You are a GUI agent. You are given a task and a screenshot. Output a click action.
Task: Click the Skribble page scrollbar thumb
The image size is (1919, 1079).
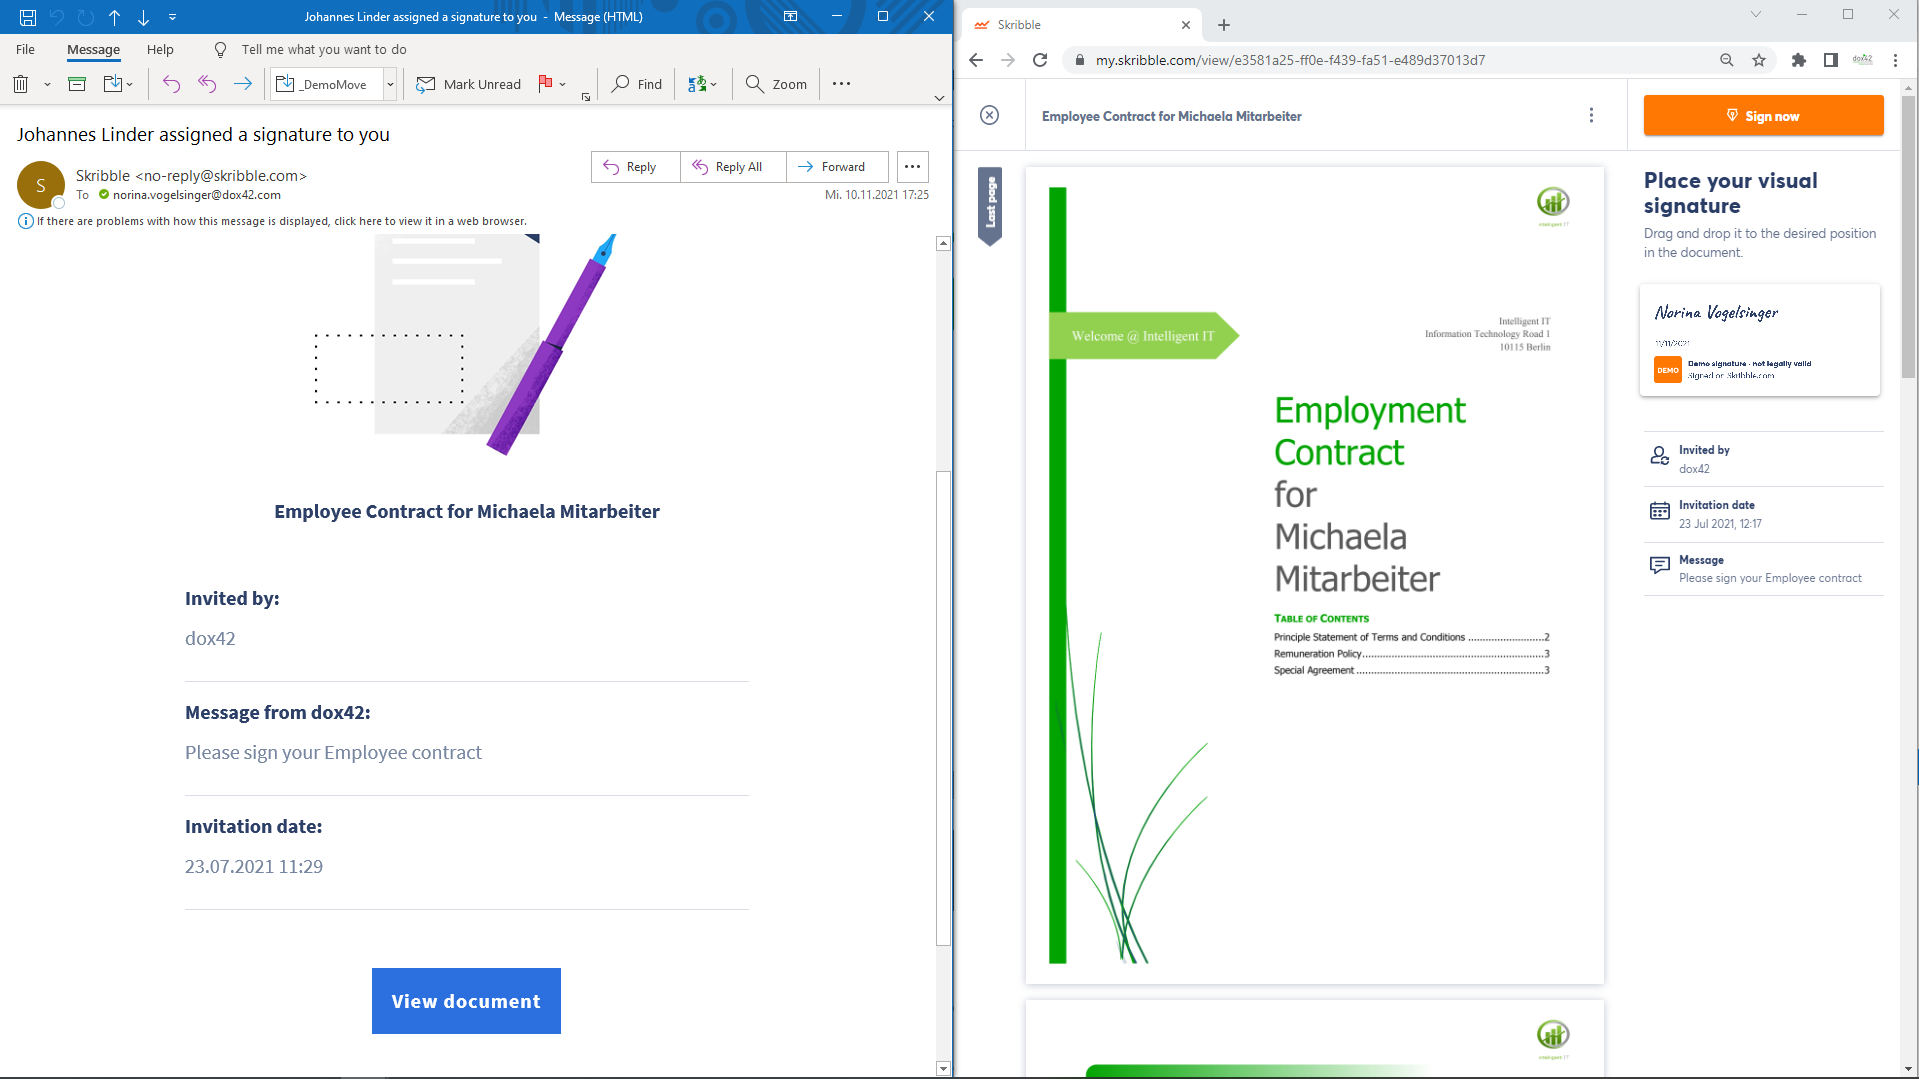[1908, 235]
